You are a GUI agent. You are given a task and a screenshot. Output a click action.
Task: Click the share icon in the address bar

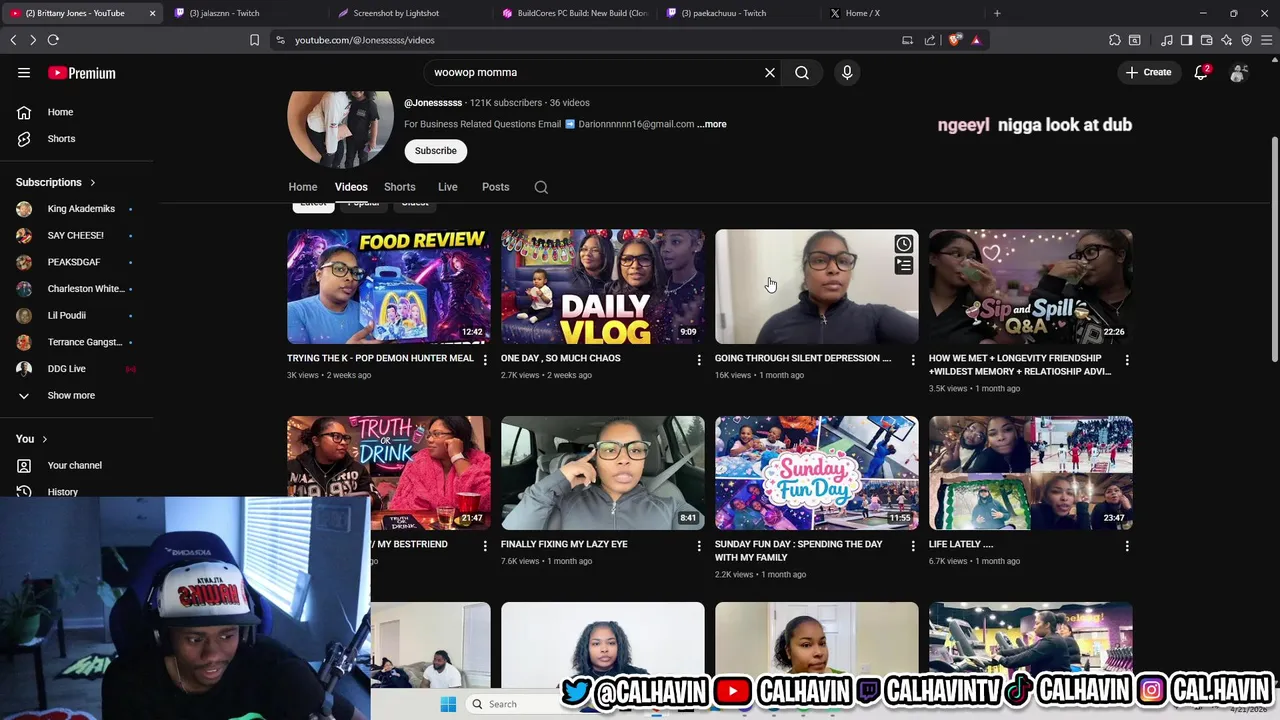click(930, 40)
